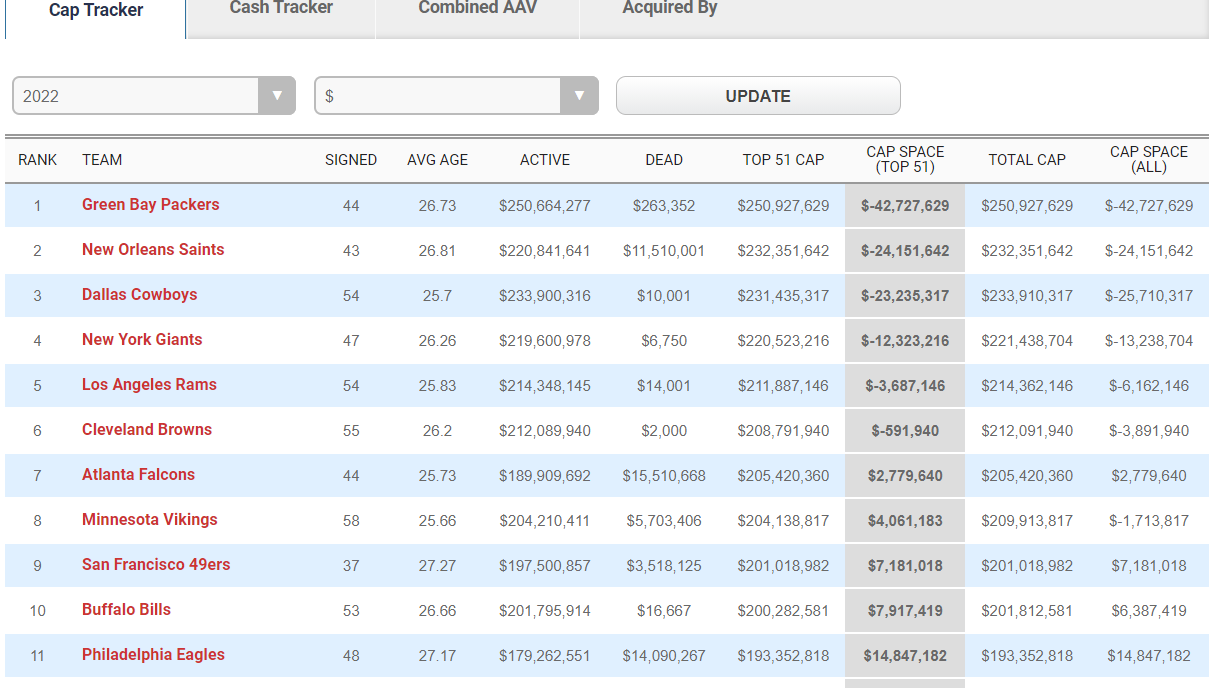
Task: Open the New York Giants link
Action: (x=142, y=340)
